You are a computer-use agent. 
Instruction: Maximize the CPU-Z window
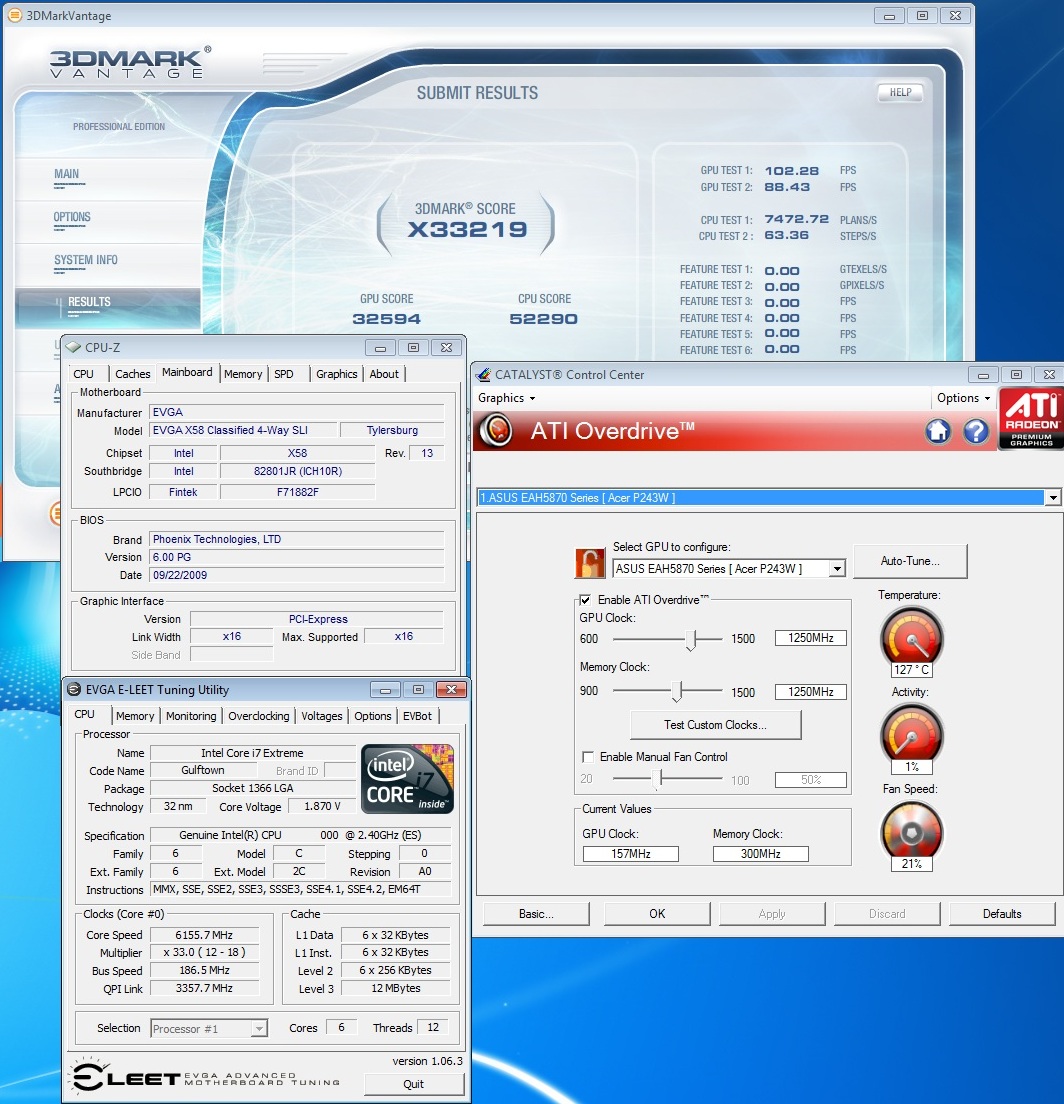(x=413, y=348)
